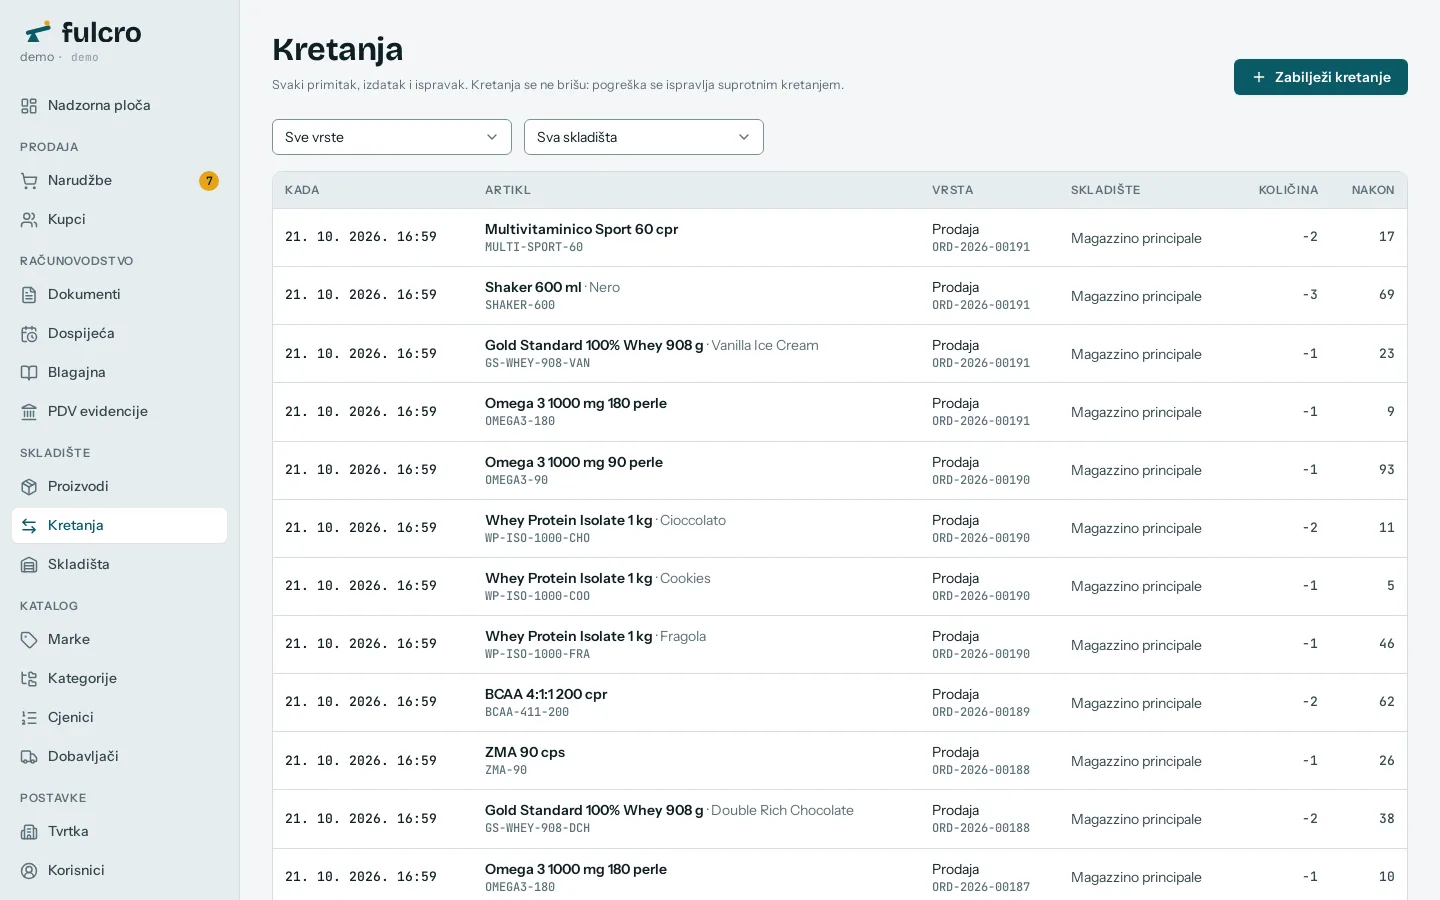Select SKU text GS-WHEY-908-VAN
The width and height of the screenshot is (1440, 900).
pos(537,363)
